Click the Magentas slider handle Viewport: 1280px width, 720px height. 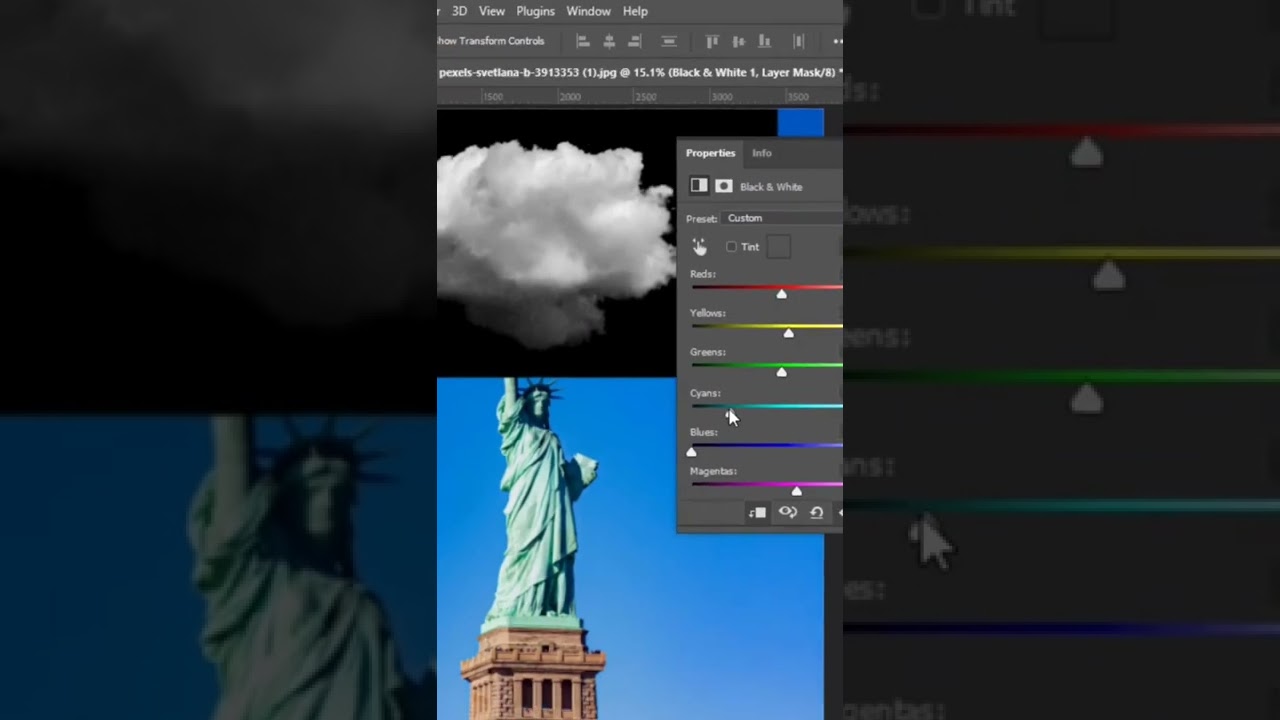coord(797,491)
